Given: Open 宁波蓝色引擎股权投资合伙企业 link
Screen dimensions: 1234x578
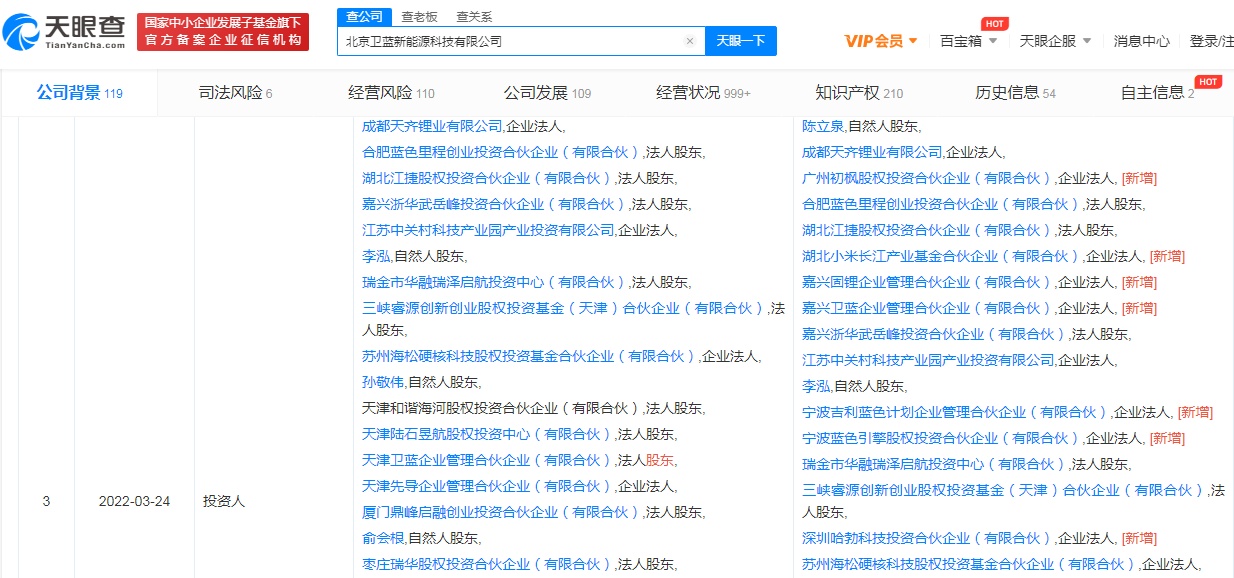Looking at the screenshot, I should point(942,438).
